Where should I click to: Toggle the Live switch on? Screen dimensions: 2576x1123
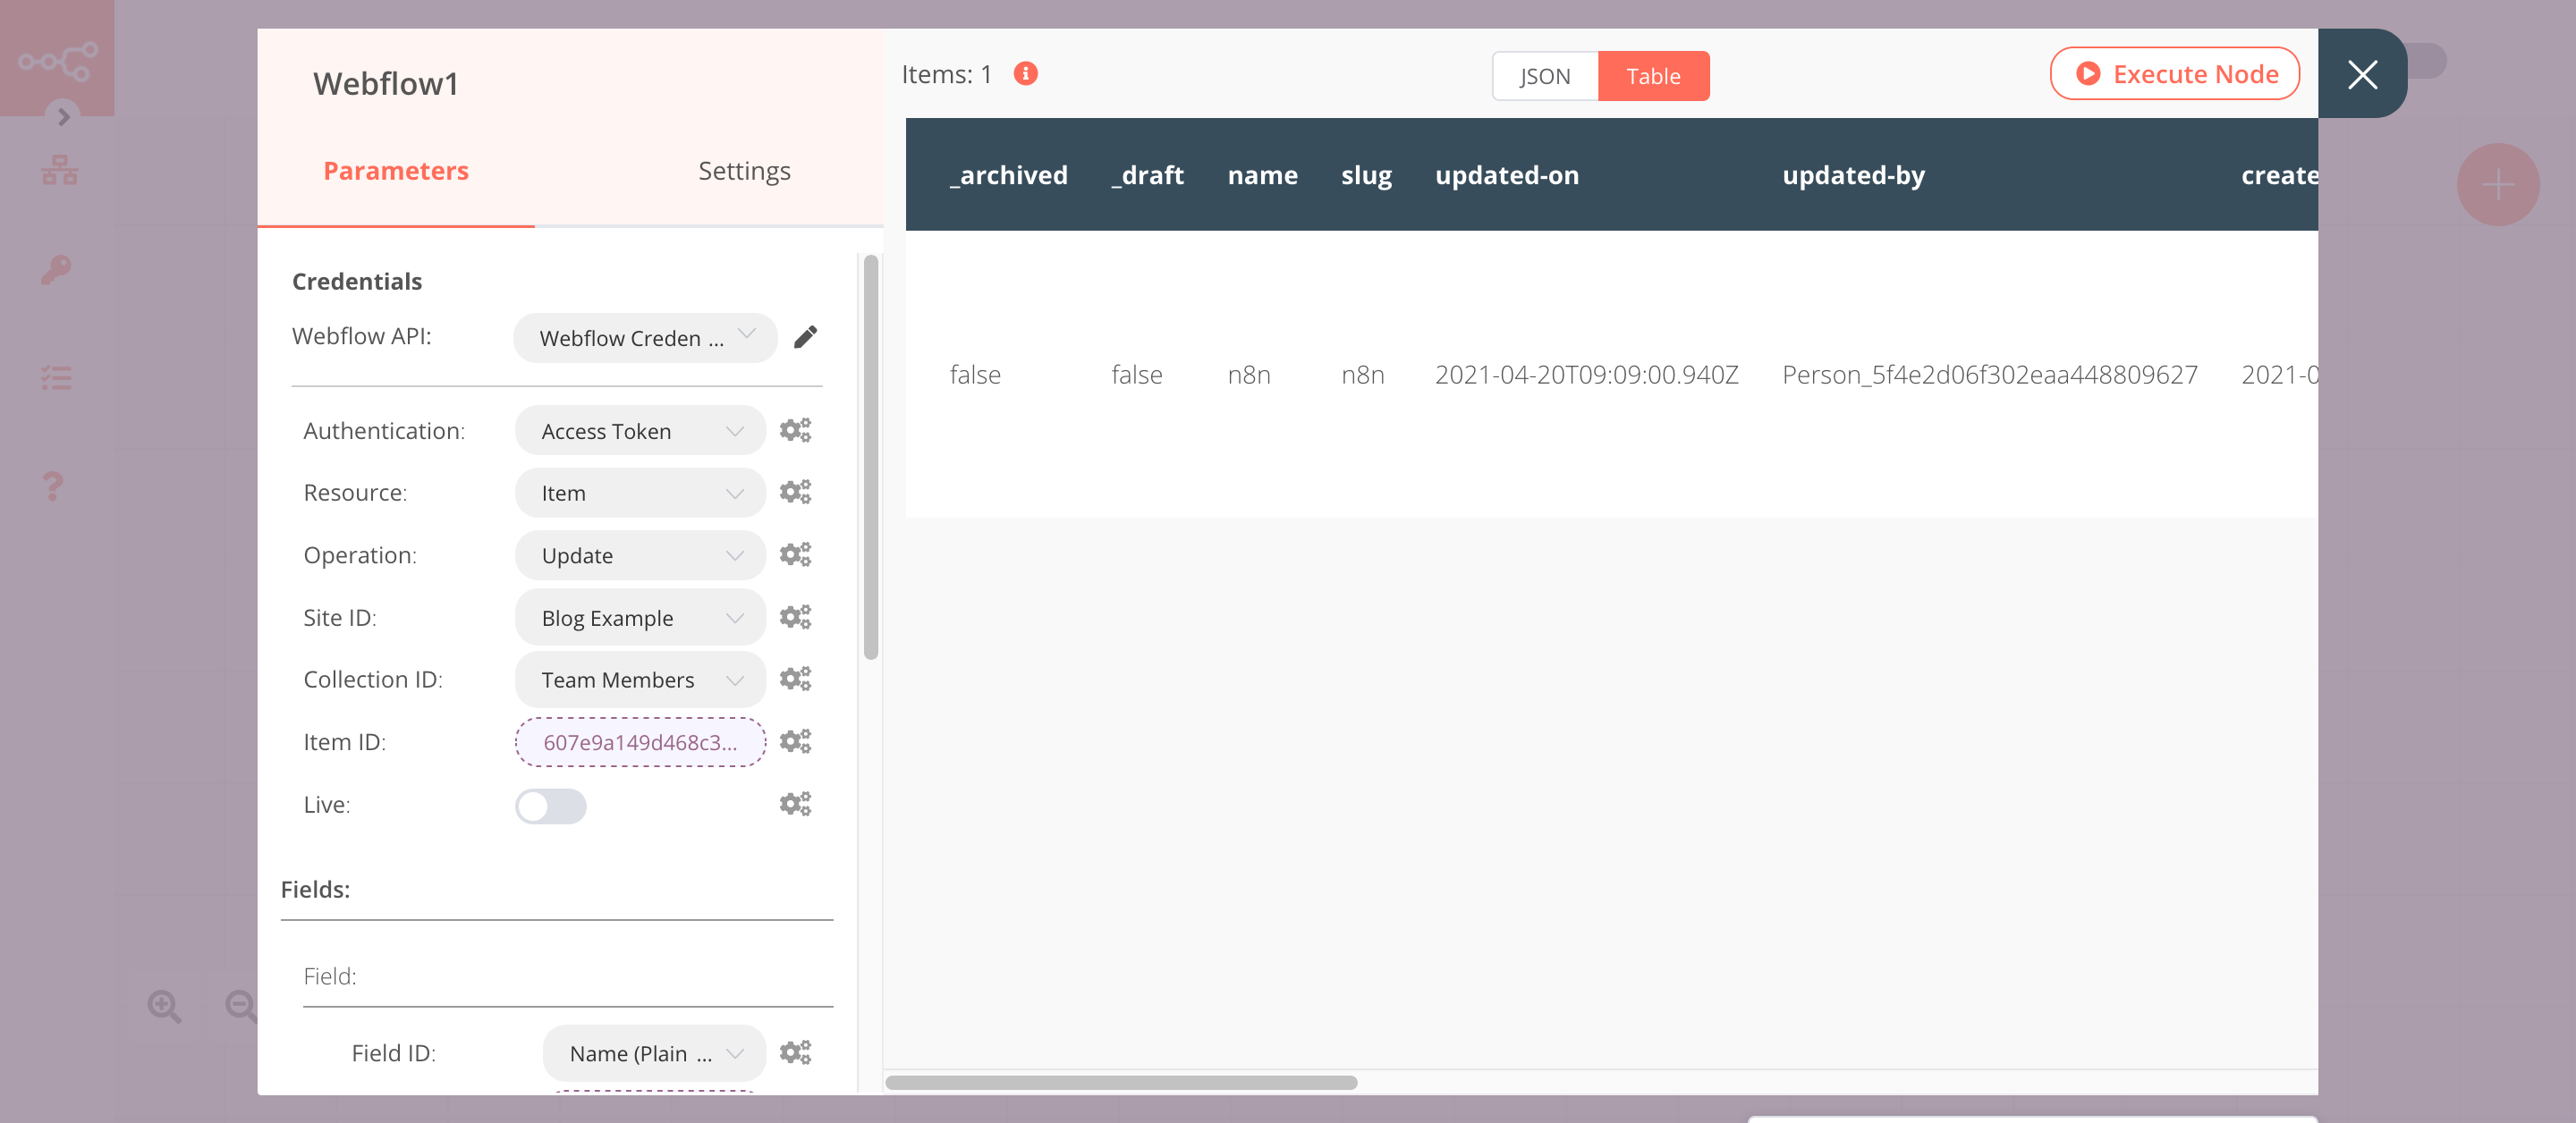(x=550, y=806)
